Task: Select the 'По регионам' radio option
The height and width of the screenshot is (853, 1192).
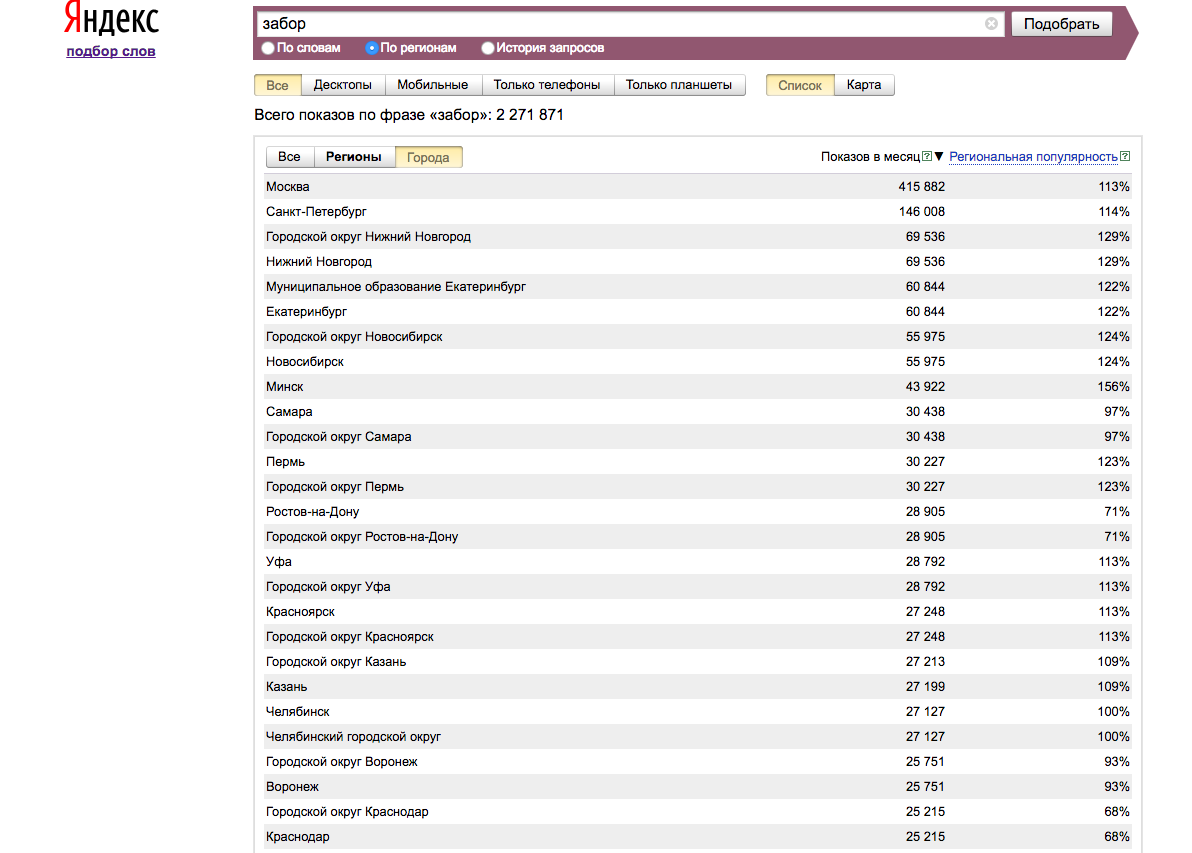Action: pyautogui.click(x=372, y=48)
